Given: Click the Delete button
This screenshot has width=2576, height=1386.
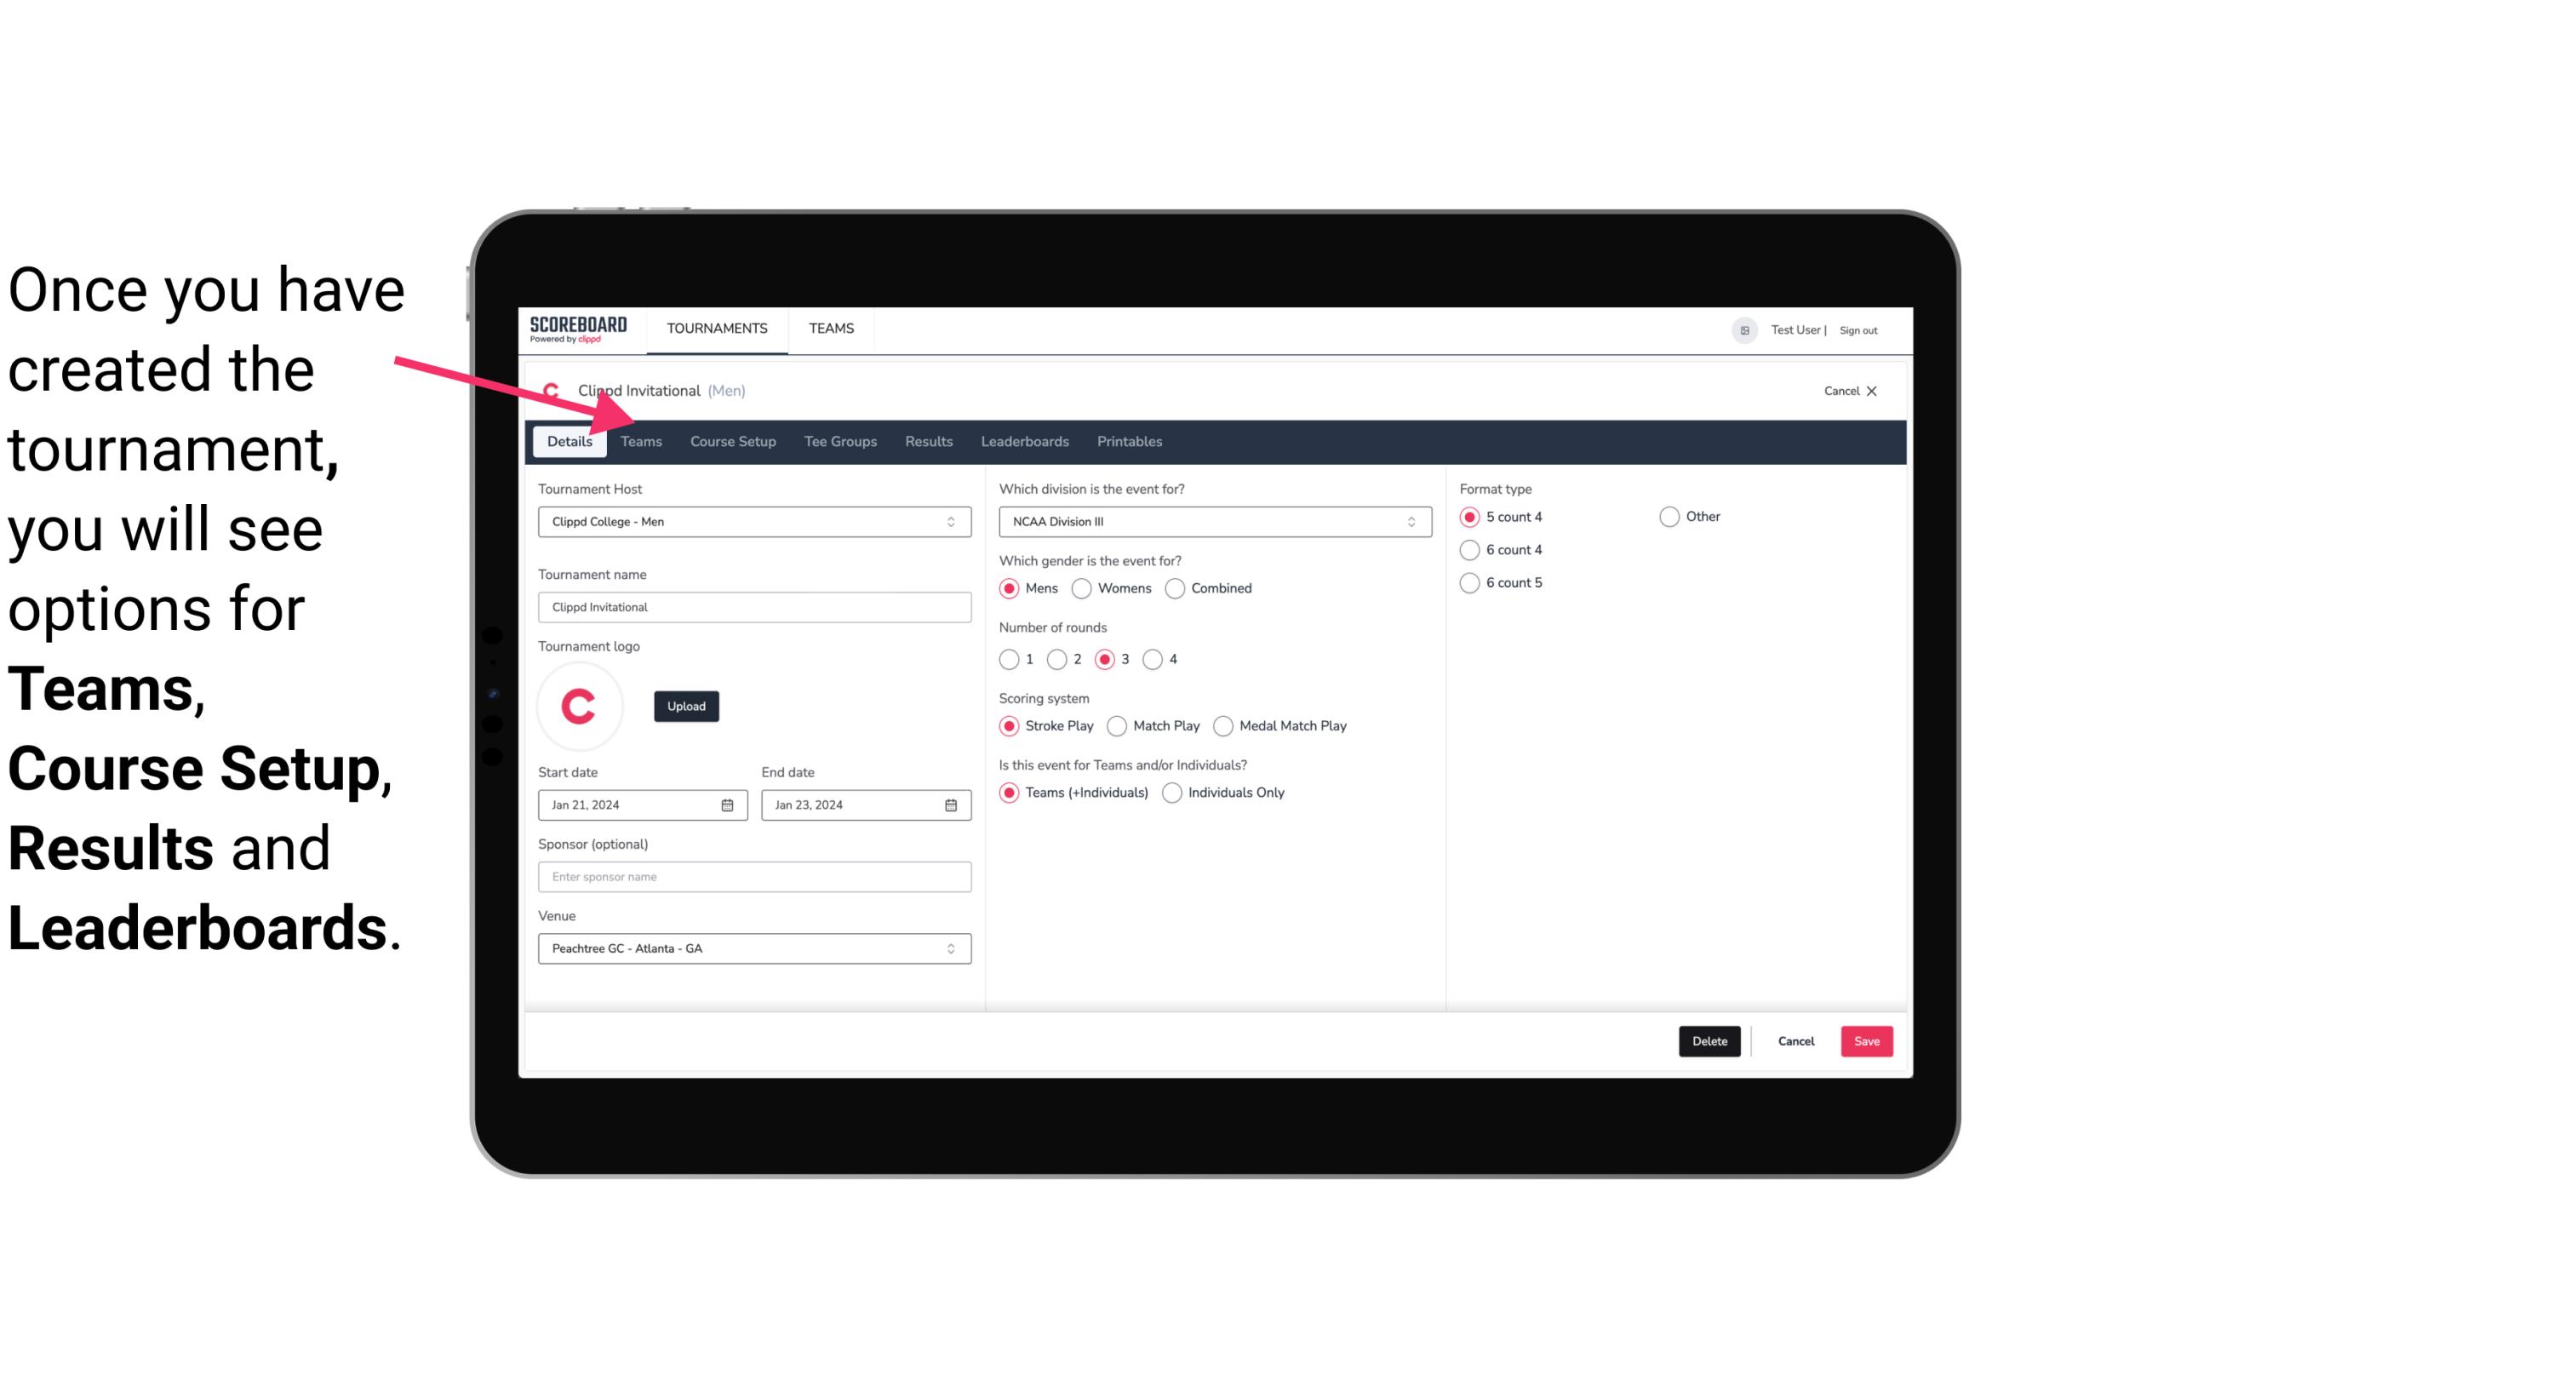Looking at the screenshot, I should coord(1708,1041).
